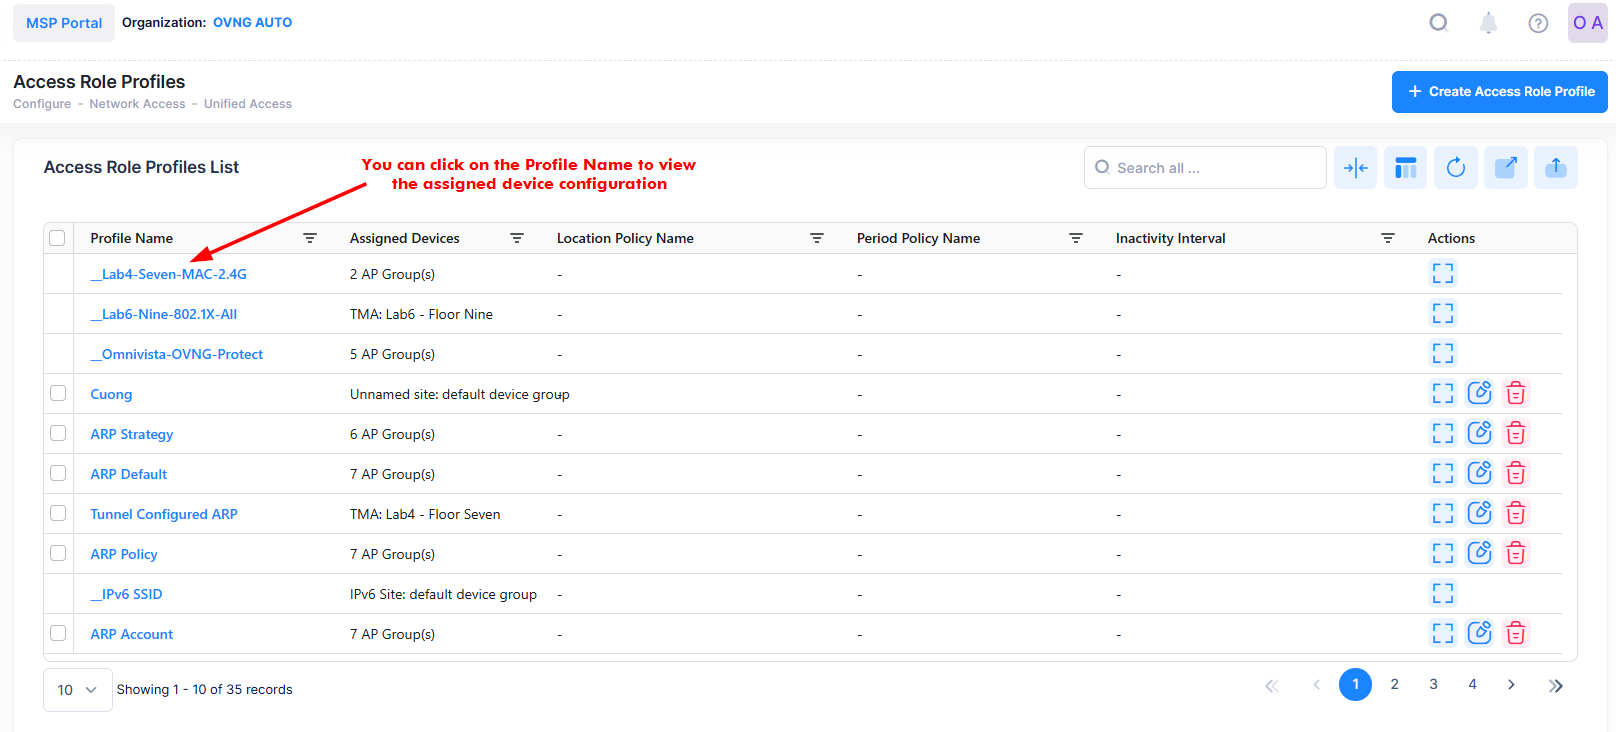
Task: Expand details for _Lab4-Seven-MAC-2.4G row
Action: click(1442, 273)
